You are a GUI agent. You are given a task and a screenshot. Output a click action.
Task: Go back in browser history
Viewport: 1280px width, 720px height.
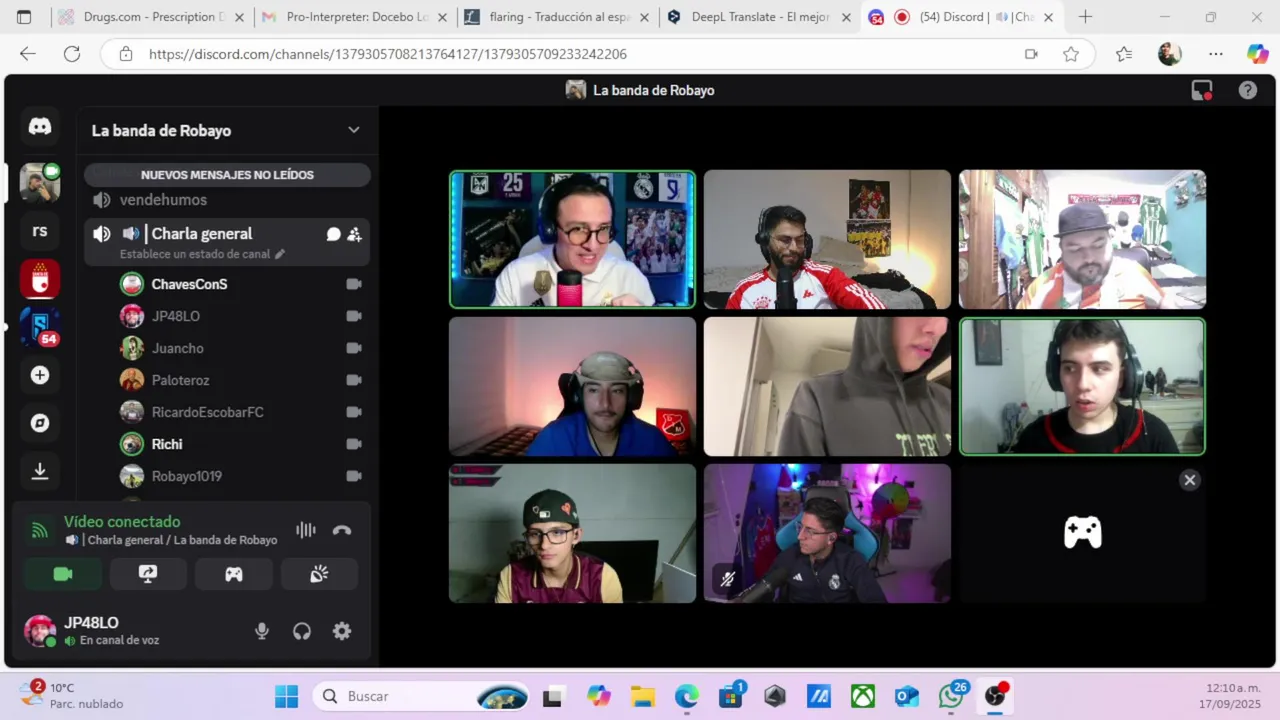coord(28,54)
